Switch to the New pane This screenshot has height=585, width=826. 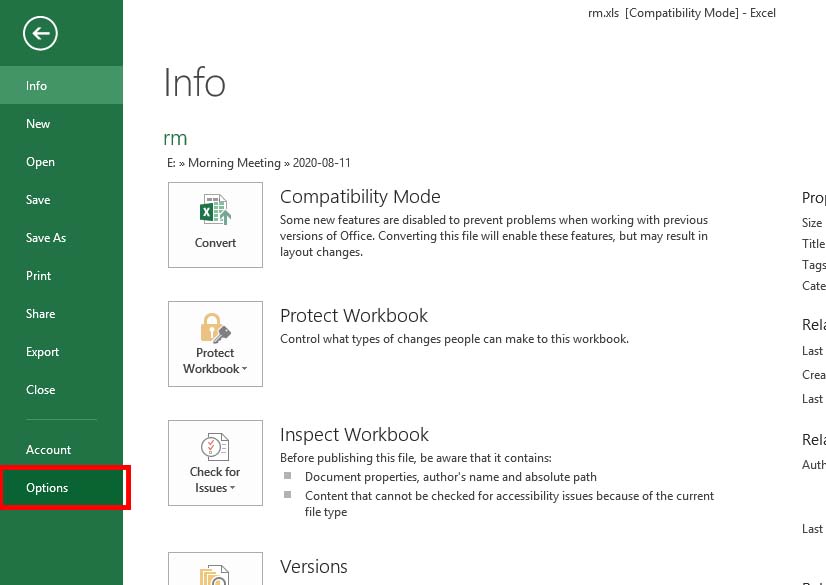click(38, 123)
